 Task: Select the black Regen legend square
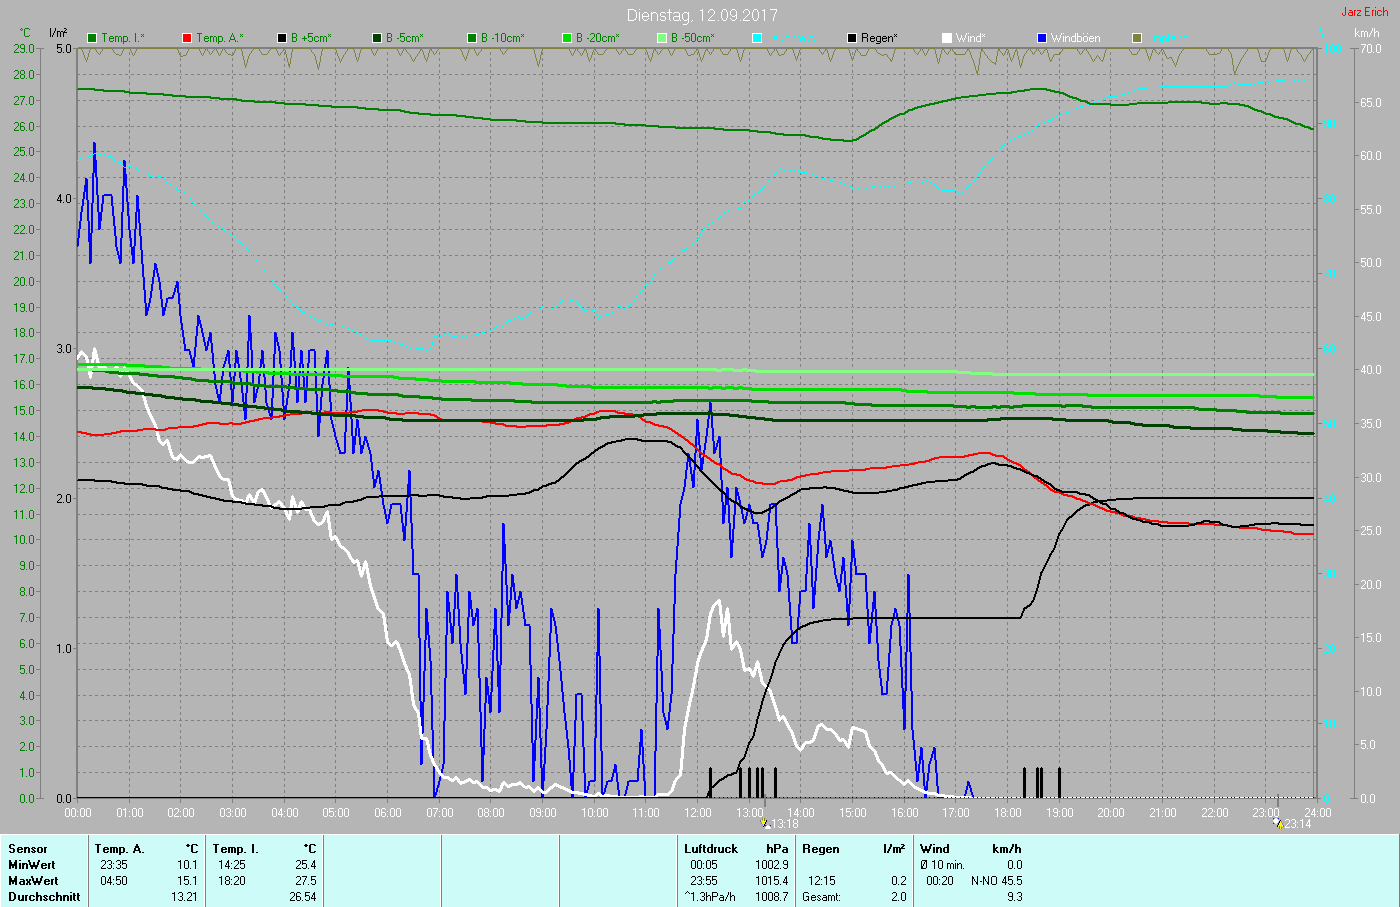coord(852,38)
